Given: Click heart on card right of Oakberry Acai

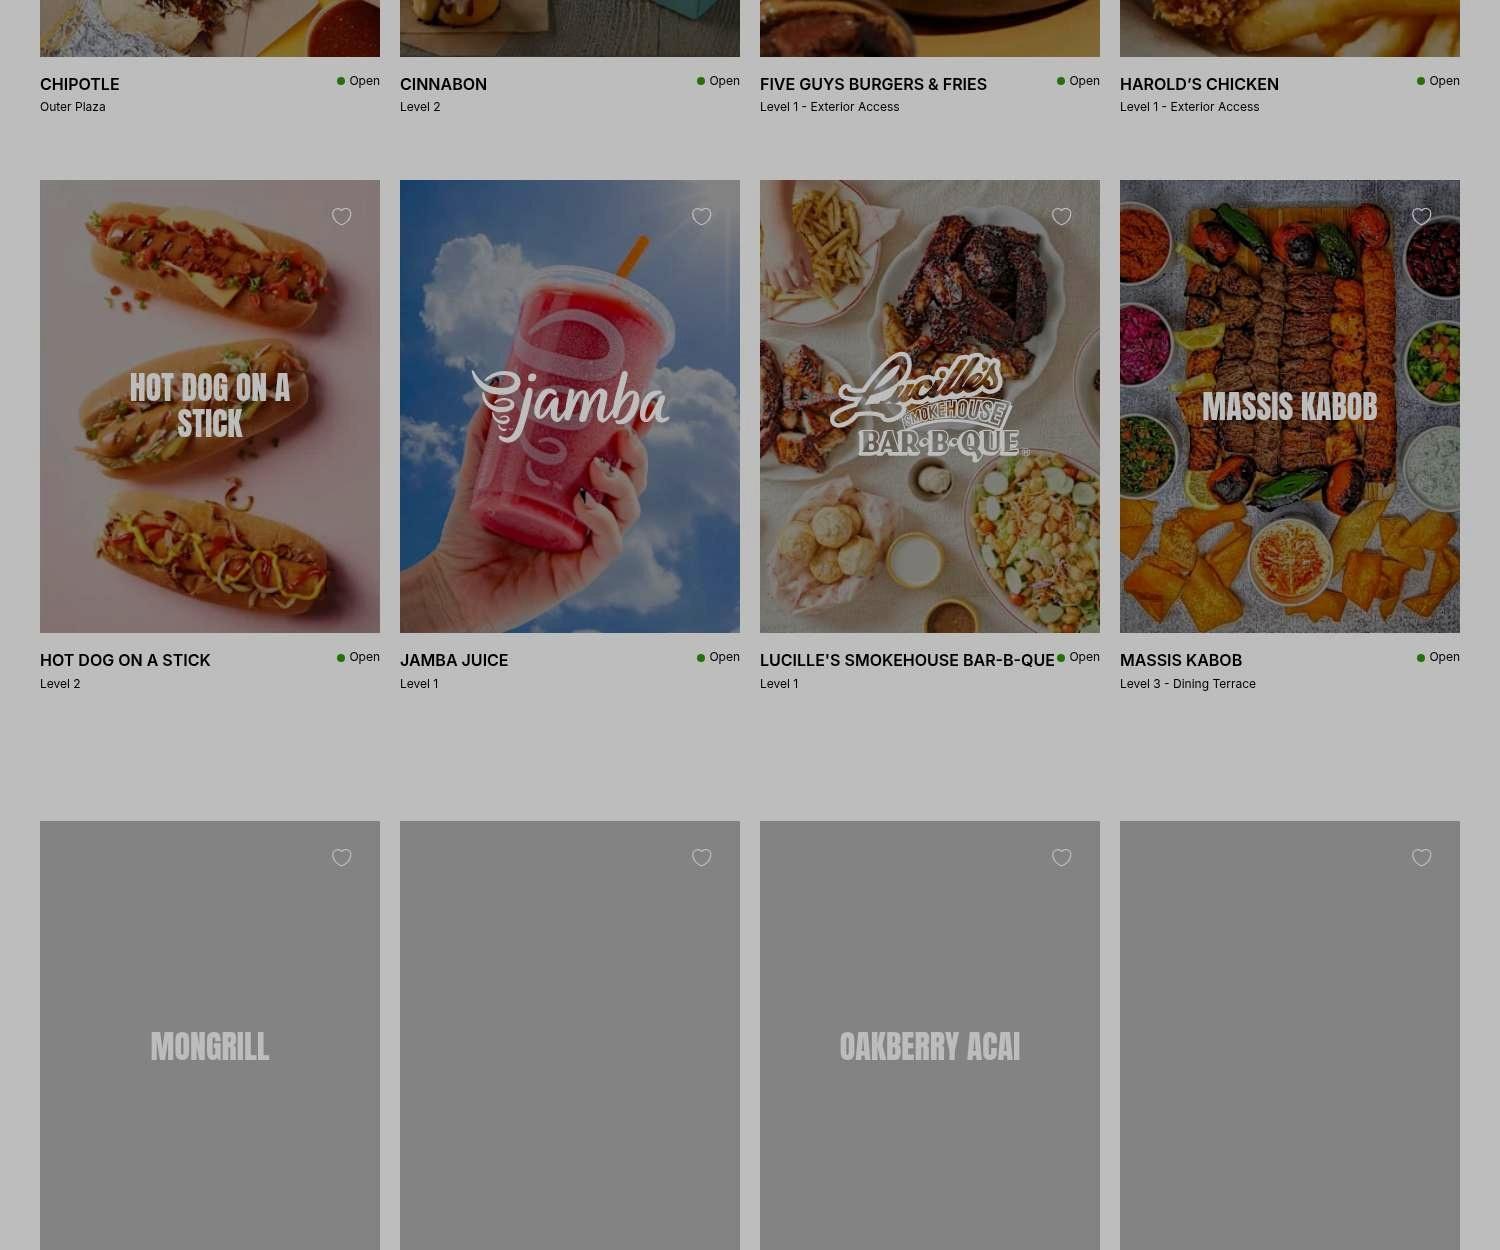Looking at the screenshot, I should tap(1422, 858).
